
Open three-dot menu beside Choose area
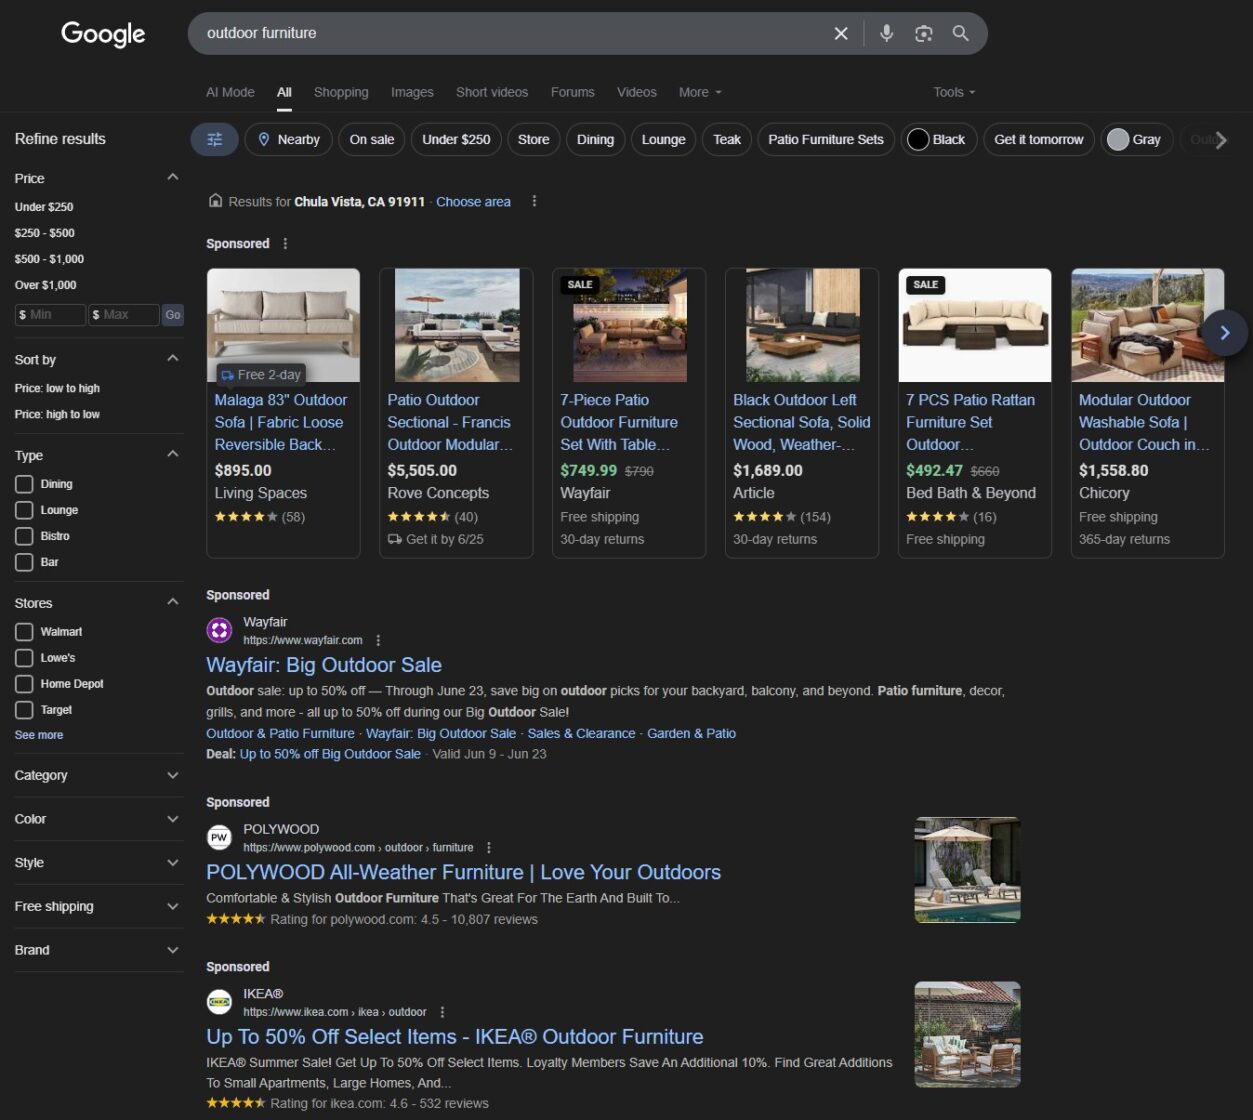click(534, 201)
